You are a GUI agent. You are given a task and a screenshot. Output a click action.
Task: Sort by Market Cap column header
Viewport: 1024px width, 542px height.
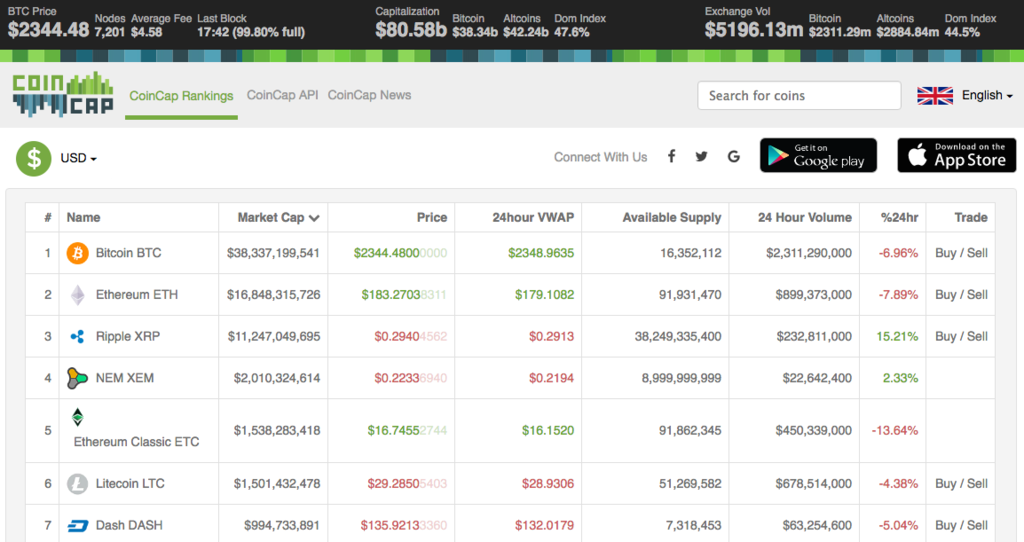pos(278,217)
